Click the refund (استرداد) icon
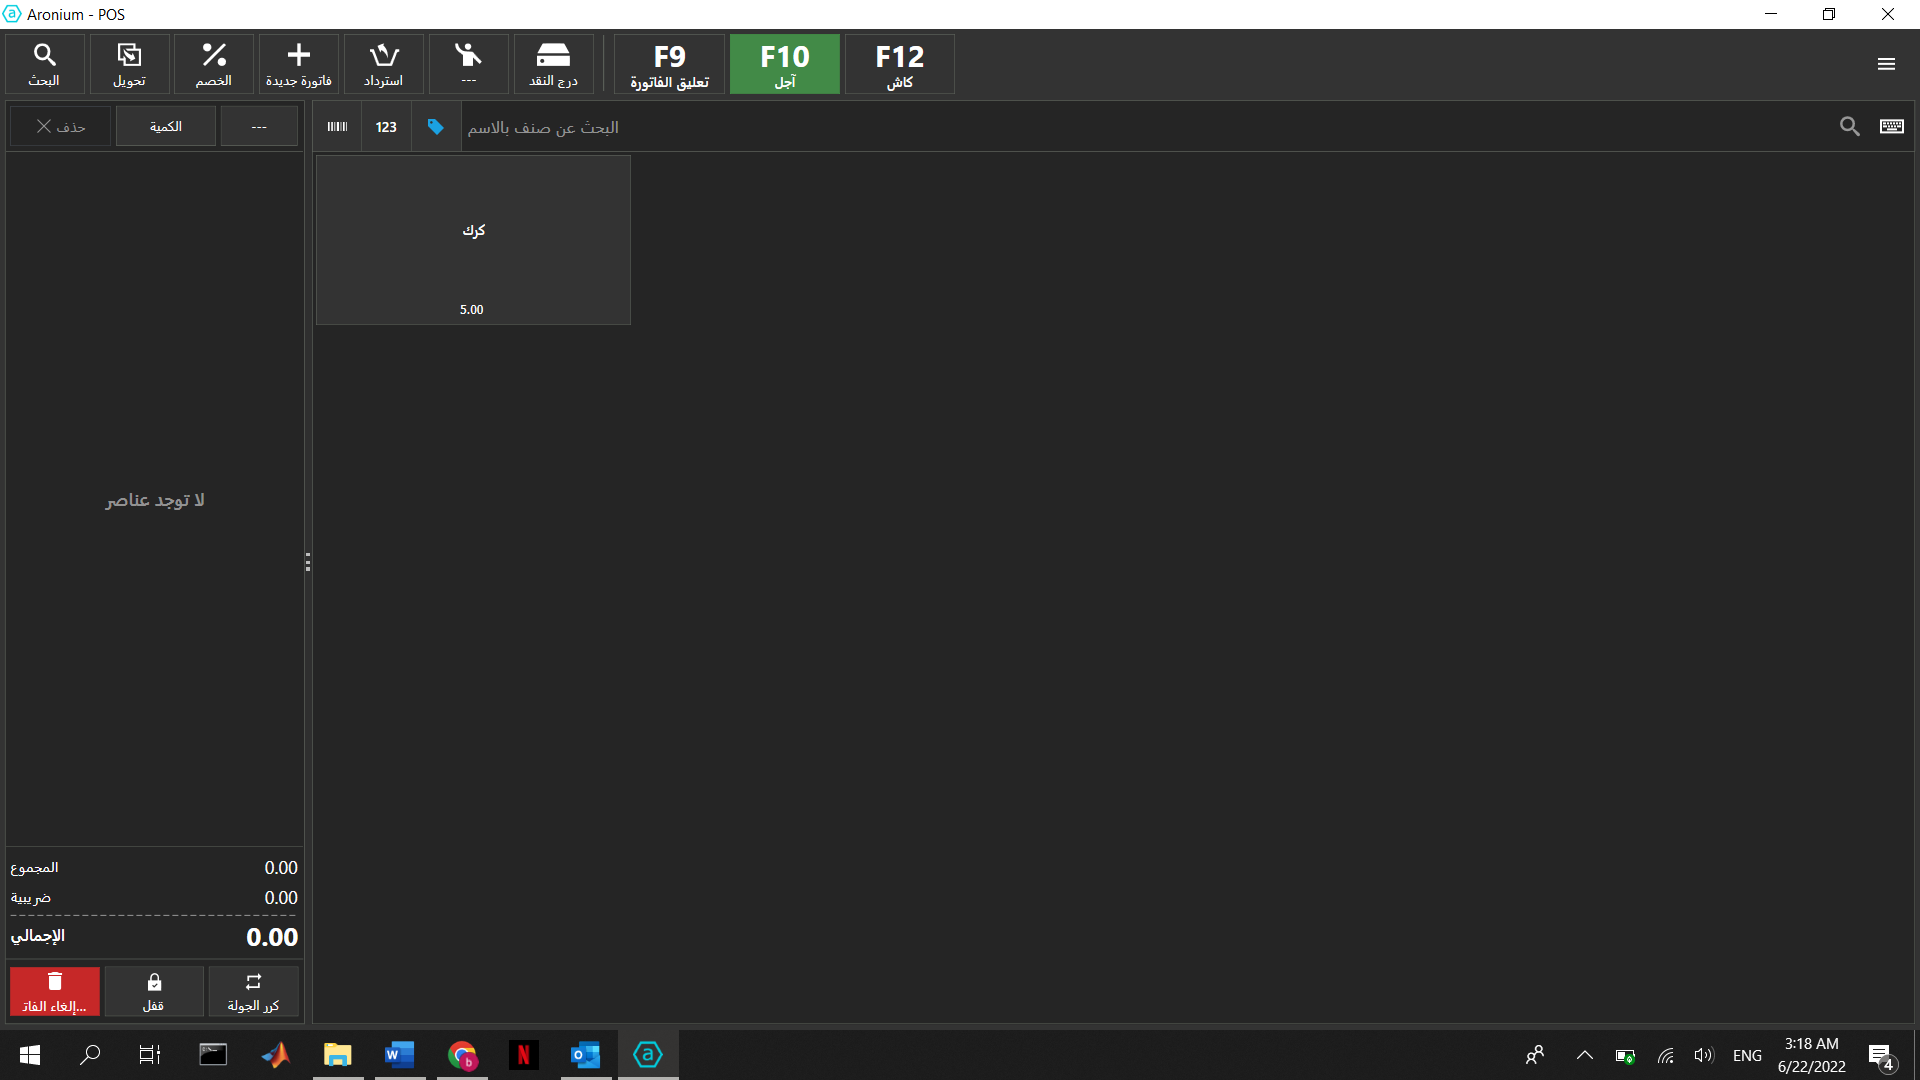 pyautogui.click(x=383, y=64)
